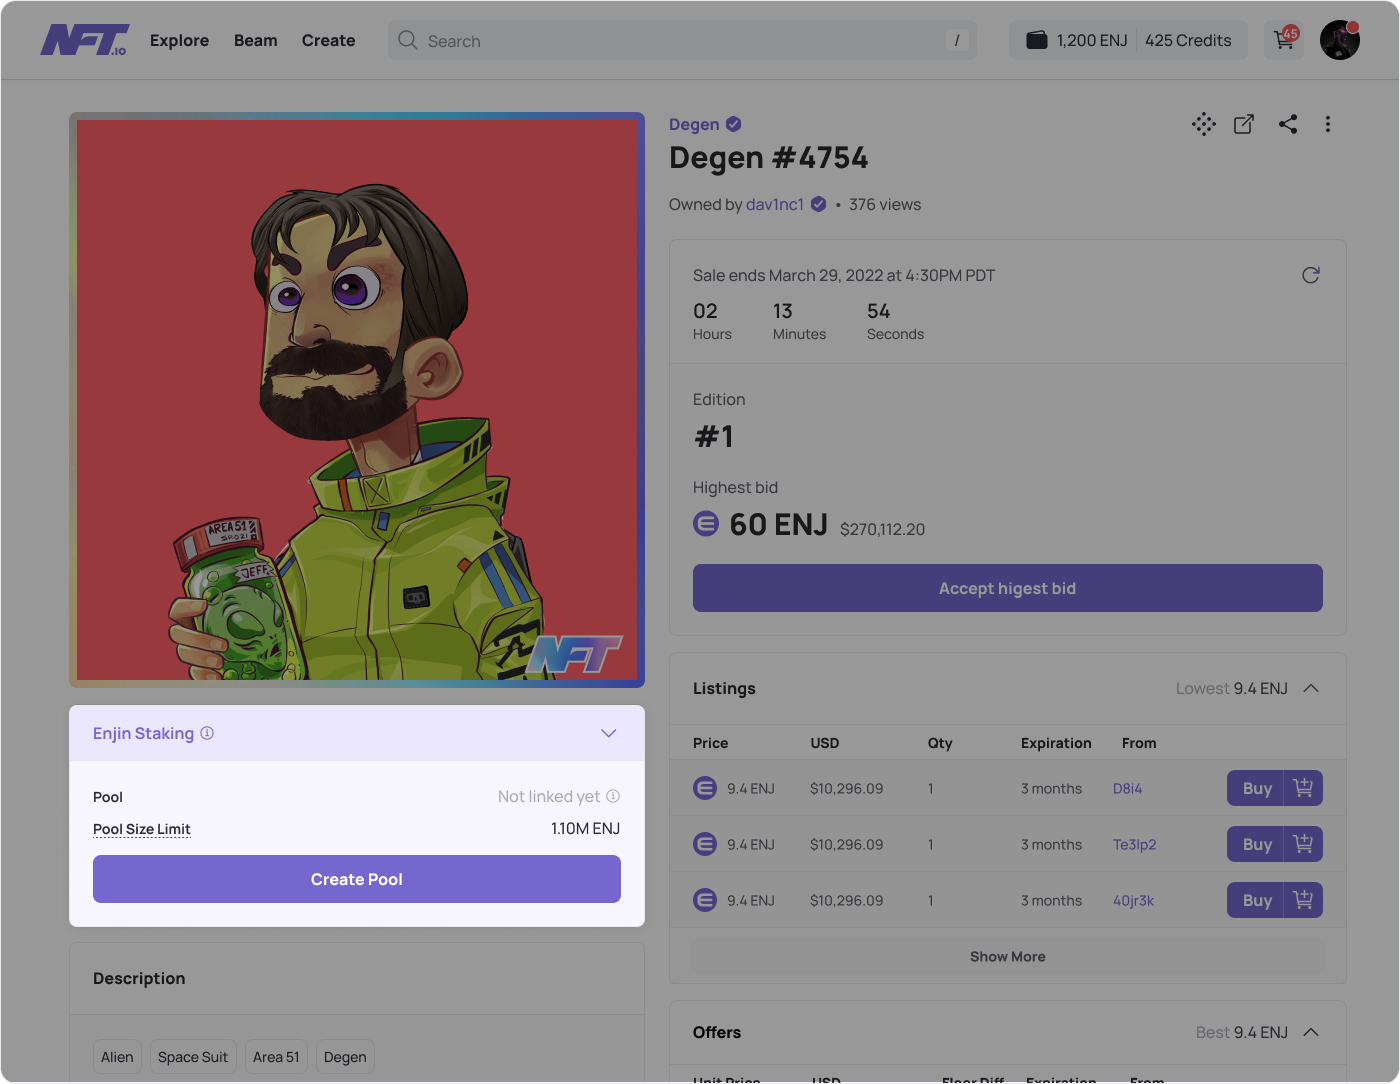The image size is (1400, 1084).
Task: Add 40jr3k listing to cart
Action: point(1303,900)
